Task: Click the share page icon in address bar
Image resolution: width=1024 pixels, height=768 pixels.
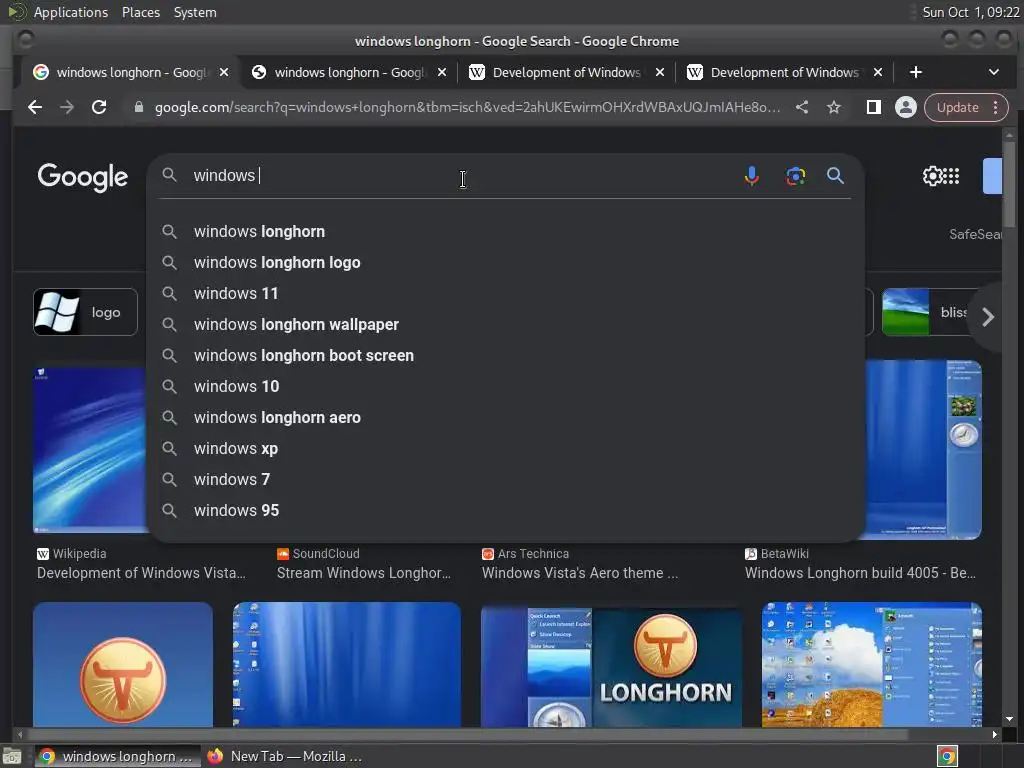Action: 802,107
